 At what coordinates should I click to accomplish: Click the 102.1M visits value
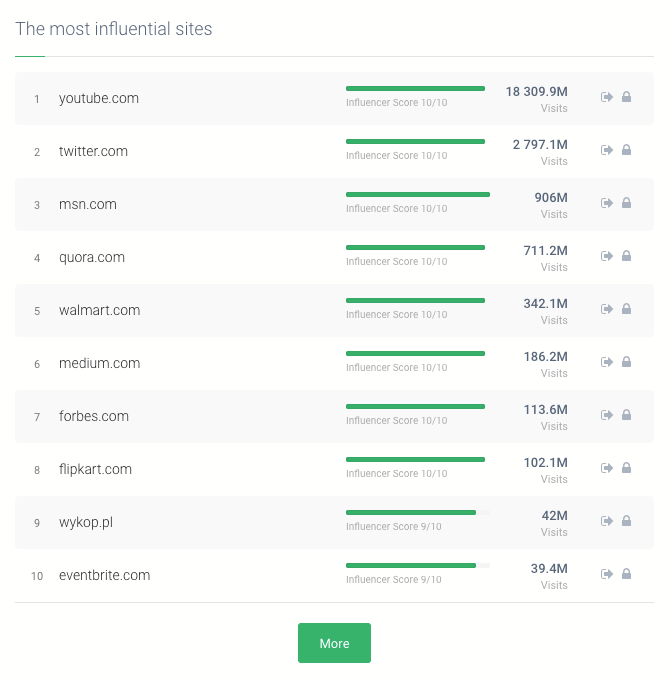(545, 463)
